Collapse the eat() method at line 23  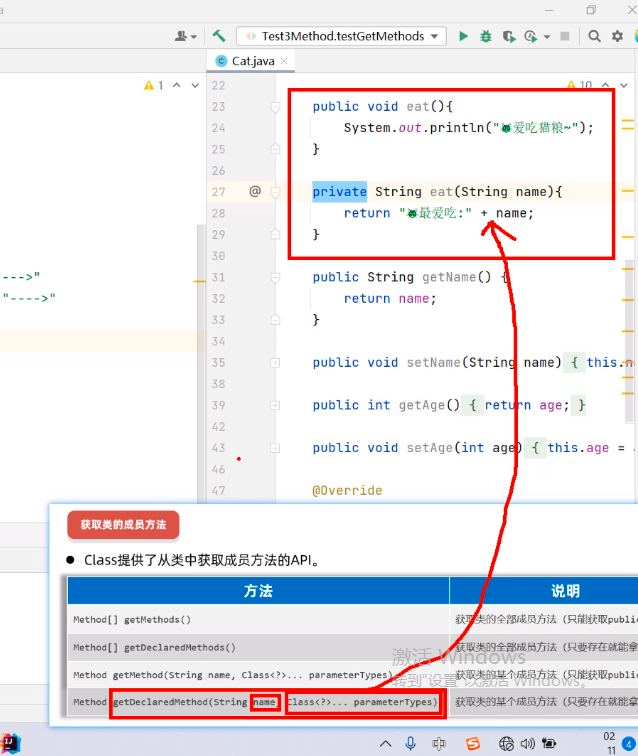275,107
